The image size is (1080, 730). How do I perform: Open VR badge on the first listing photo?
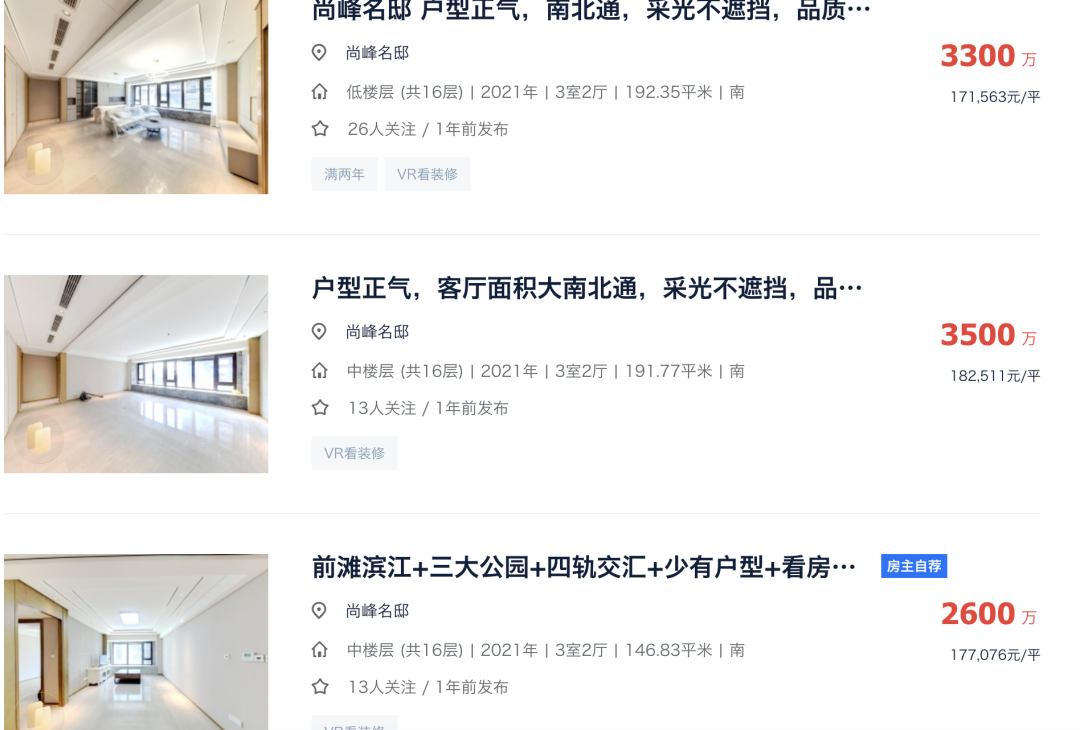(x=39, y=159)
